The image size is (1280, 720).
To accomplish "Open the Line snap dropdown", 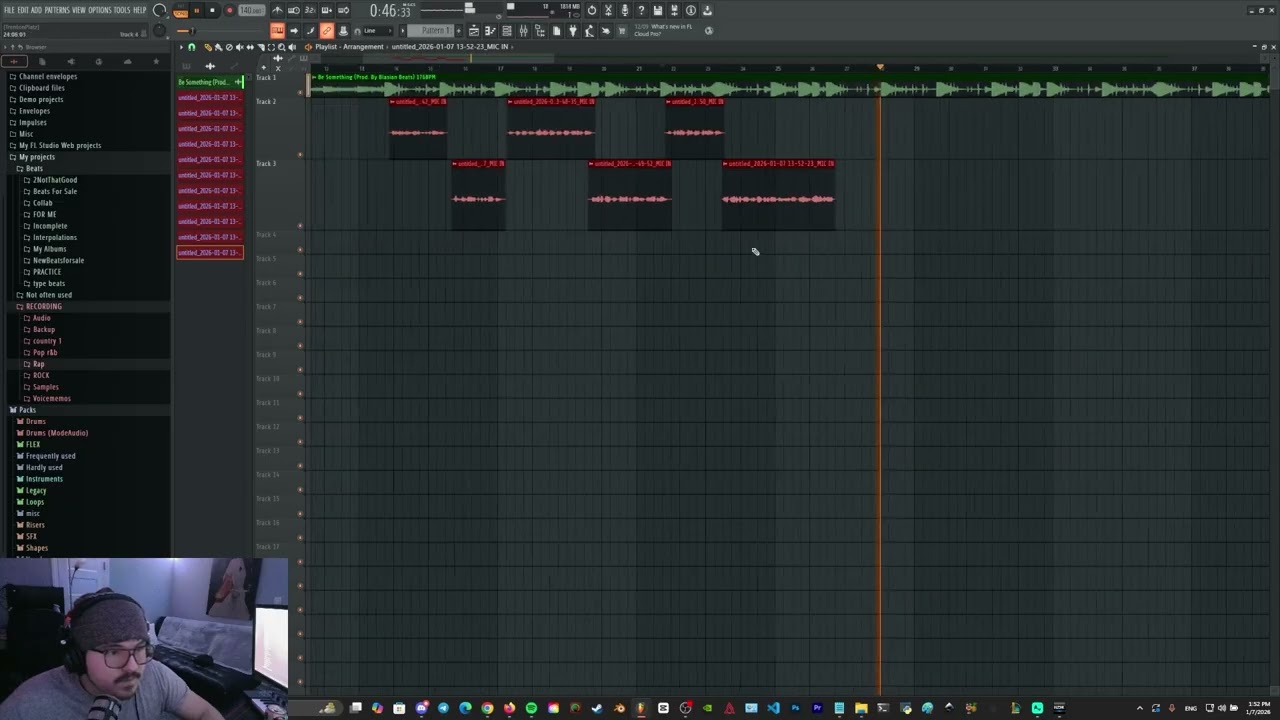I will coord(377,30).
